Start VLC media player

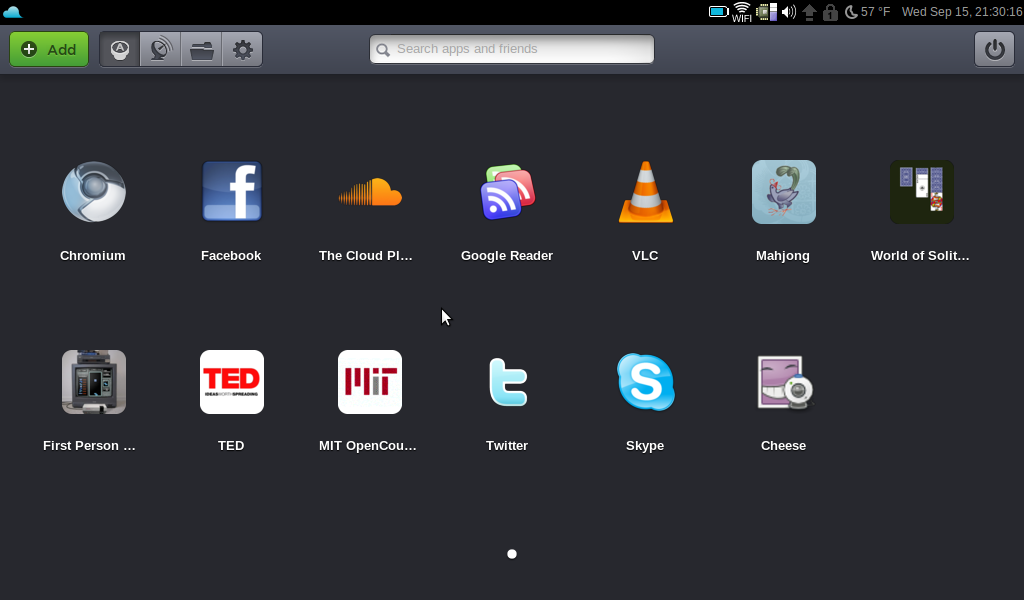(x=645, y=192)
